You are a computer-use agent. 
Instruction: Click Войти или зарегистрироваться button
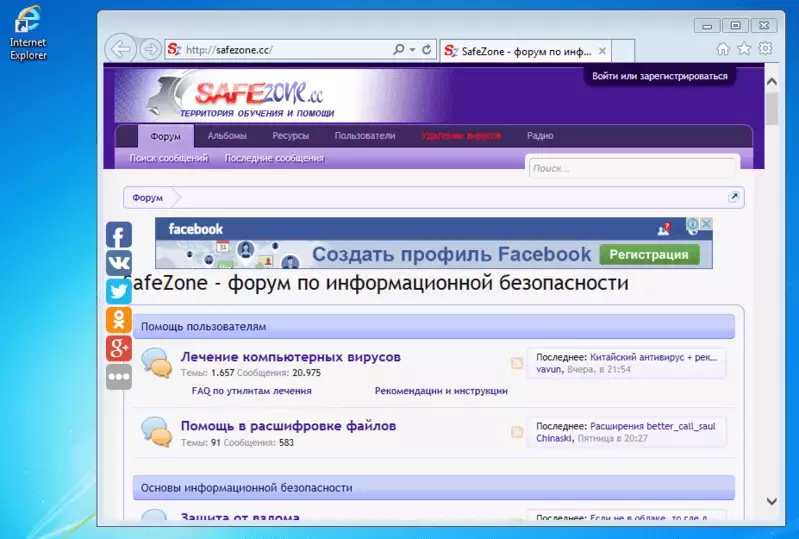pyautogui.click(x=659, y=76)
